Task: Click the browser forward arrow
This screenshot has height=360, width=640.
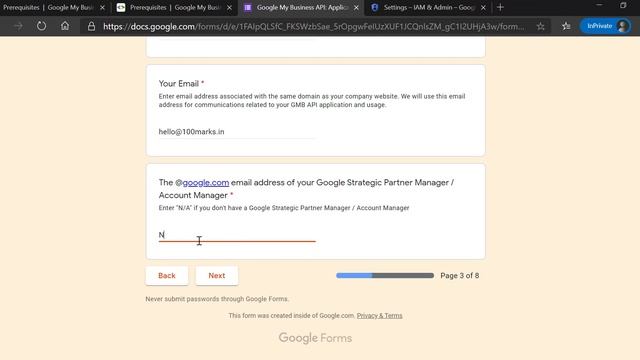Action: (18, 26)
